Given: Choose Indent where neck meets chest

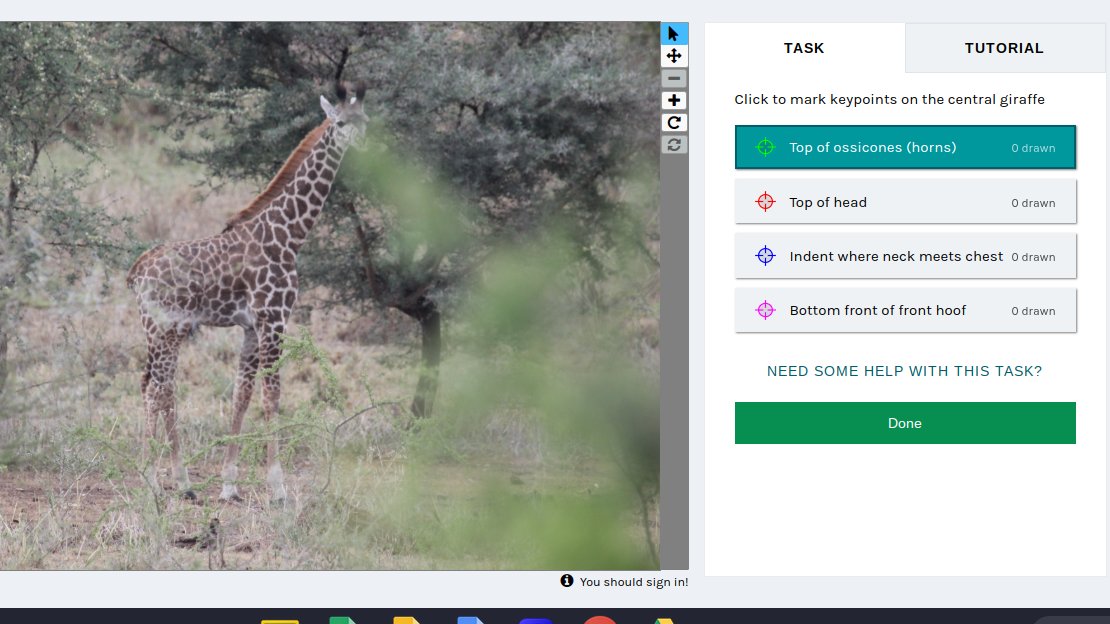Looking at the screenshot, I should click(x=905, y=256).
